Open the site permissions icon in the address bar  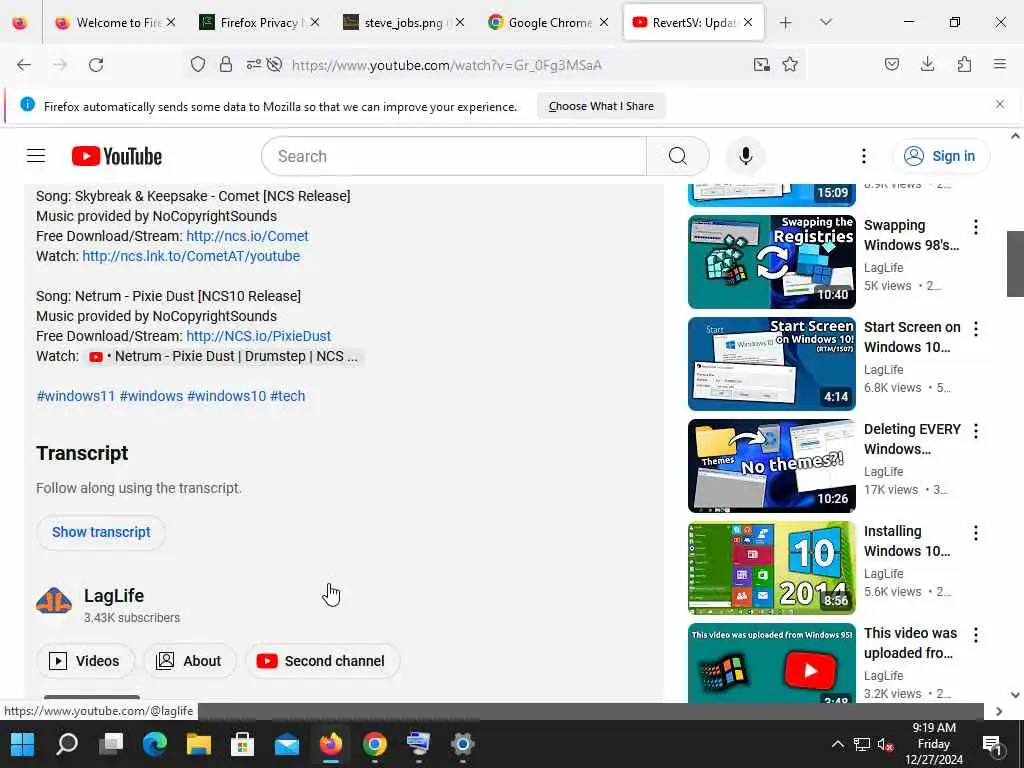click(253, 65)
